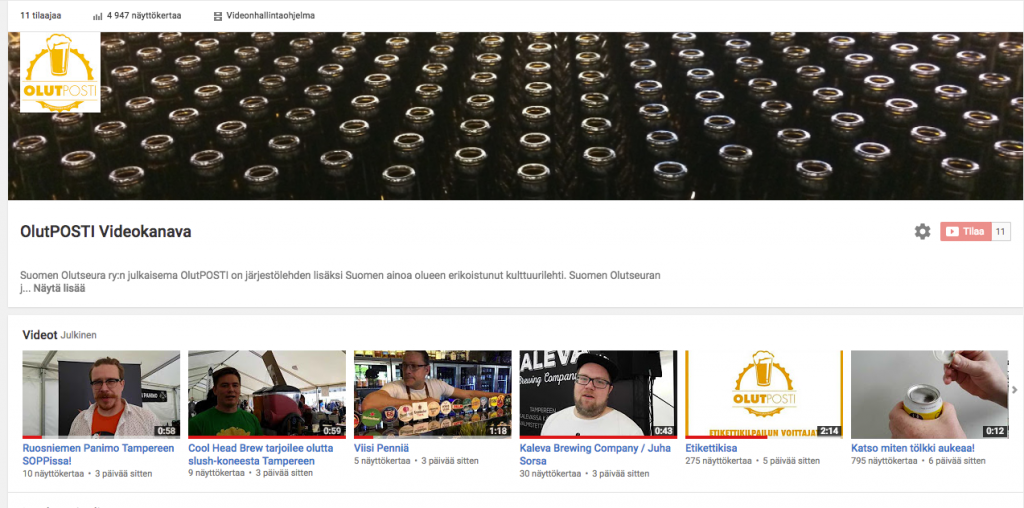Play the Ruosniemen Panimo video thumbnail
The height and width of the screenshot is (508, 1024).
101,394
